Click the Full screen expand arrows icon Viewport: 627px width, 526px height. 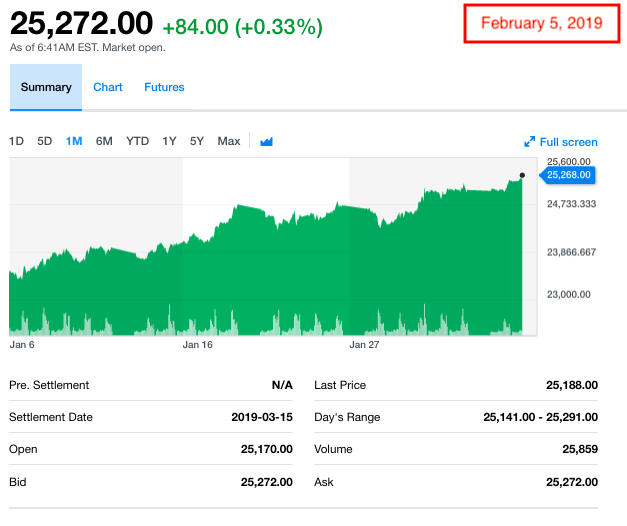pyautogui.click(x=529, y=142)
